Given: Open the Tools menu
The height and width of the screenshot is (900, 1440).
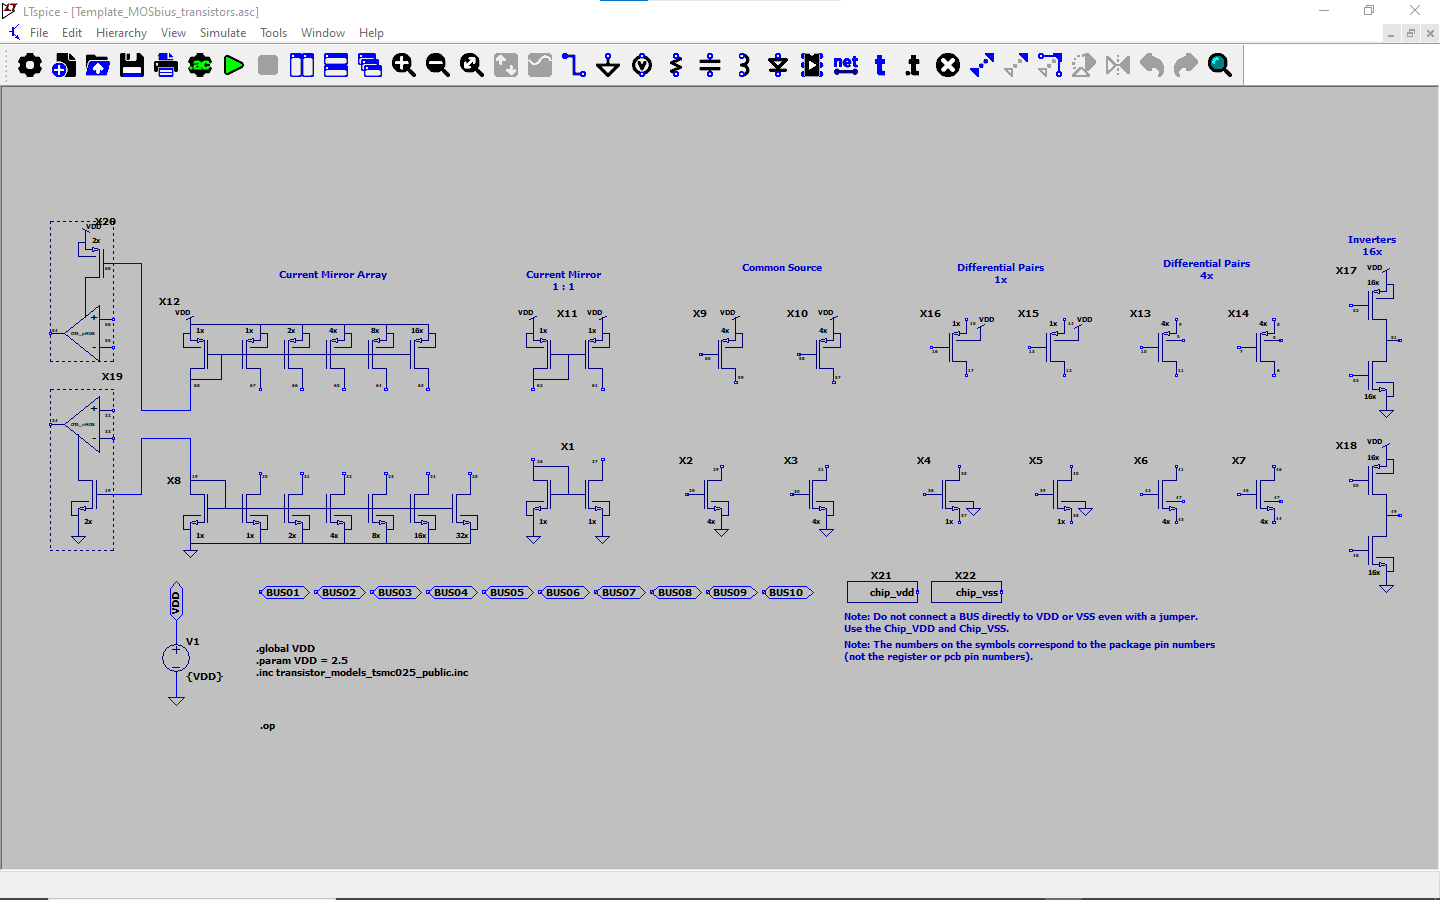Looking at the screenshot, I should (x=273, y=33).
